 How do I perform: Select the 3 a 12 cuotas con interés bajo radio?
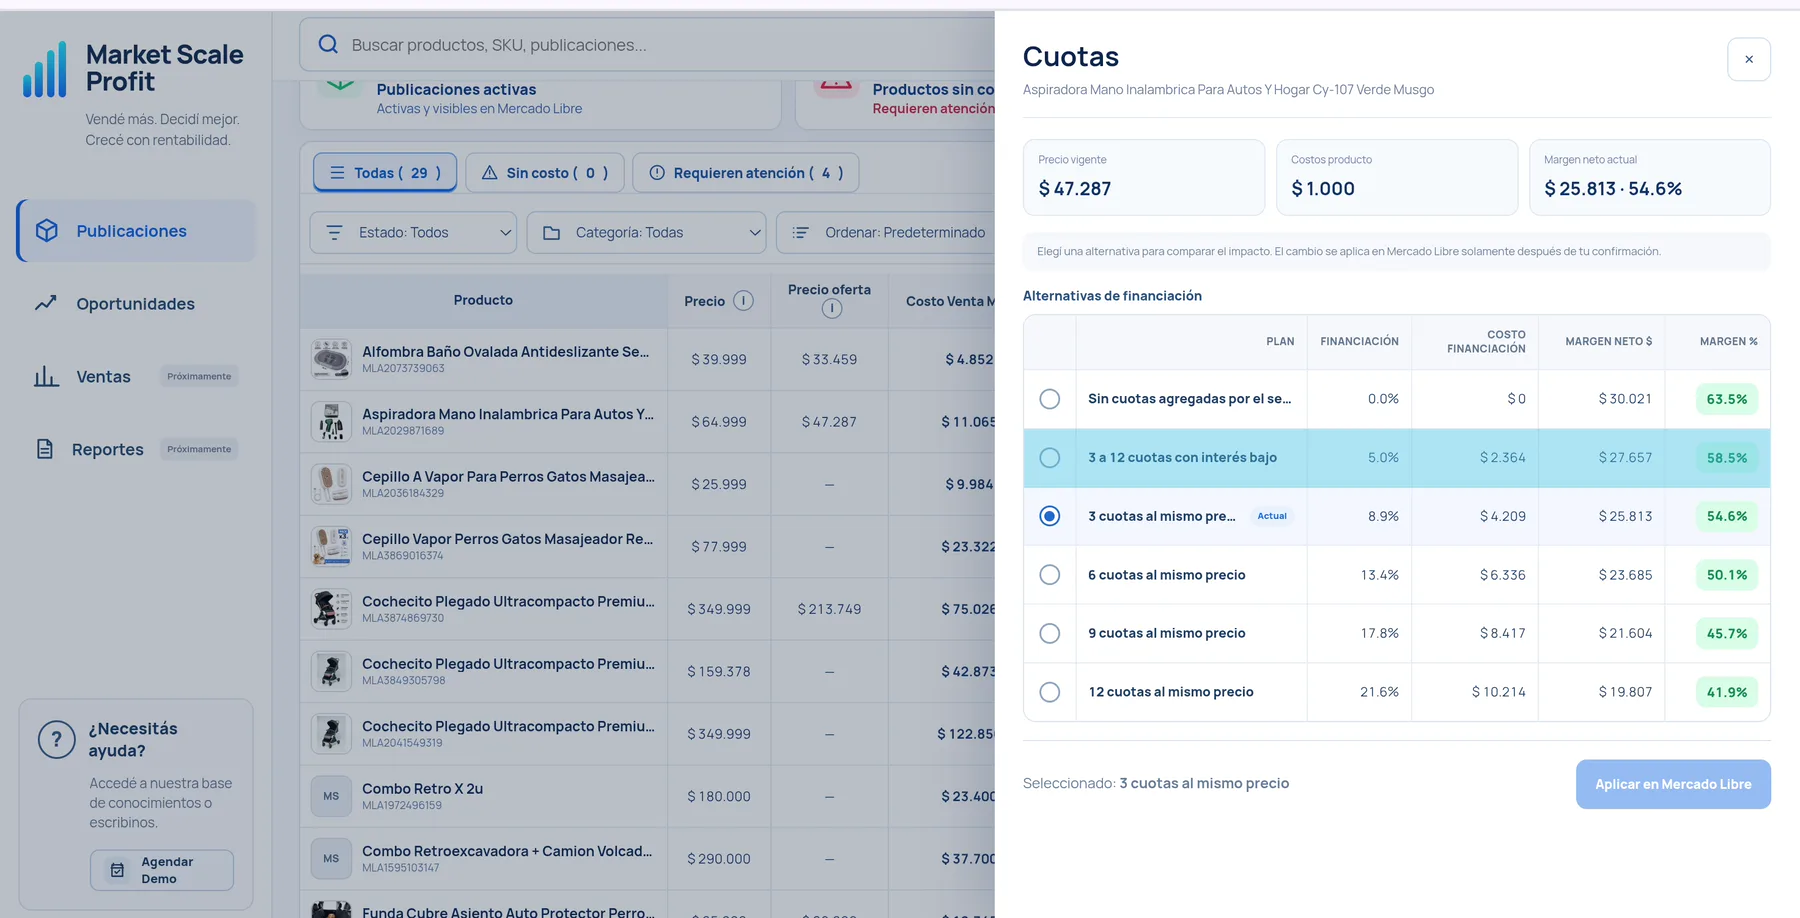(x=1049, y=457)
